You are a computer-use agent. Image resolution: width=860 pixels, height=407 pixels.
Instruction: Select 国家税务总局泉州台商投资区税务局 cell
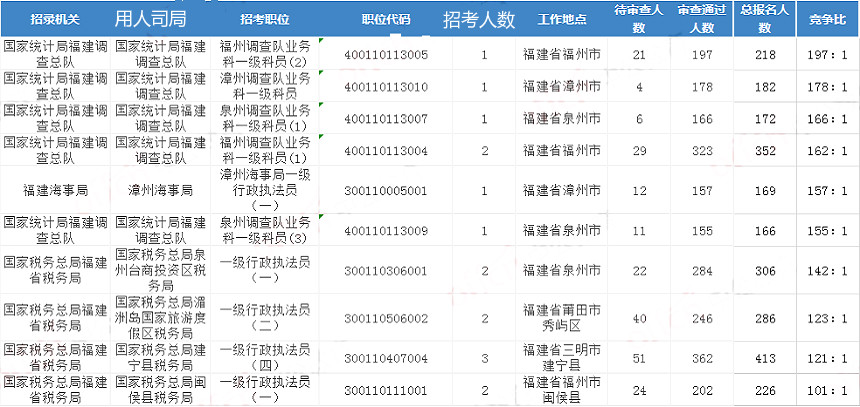pos(160,270)
